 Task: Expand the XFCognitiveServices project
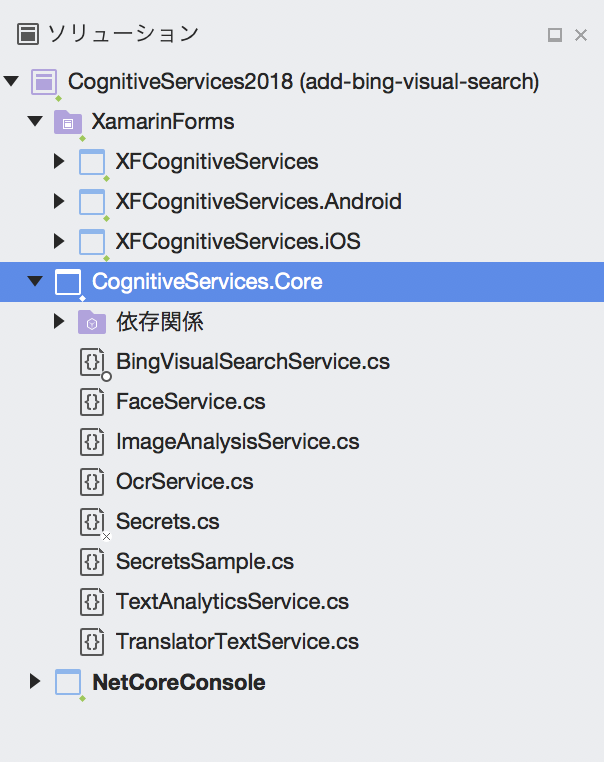click(x=59, y=161)
